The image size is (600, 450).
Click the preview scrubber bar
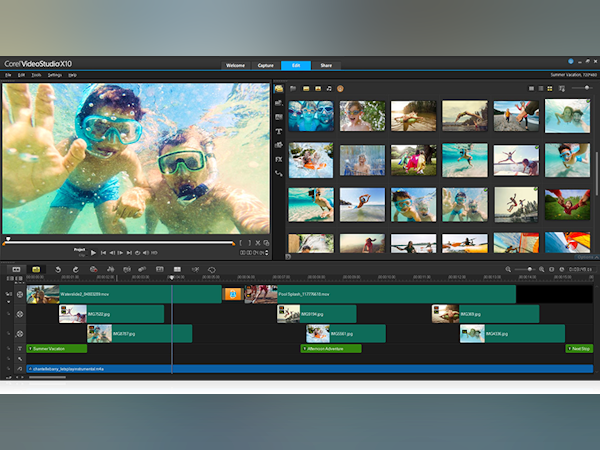[x=119, y=242]
